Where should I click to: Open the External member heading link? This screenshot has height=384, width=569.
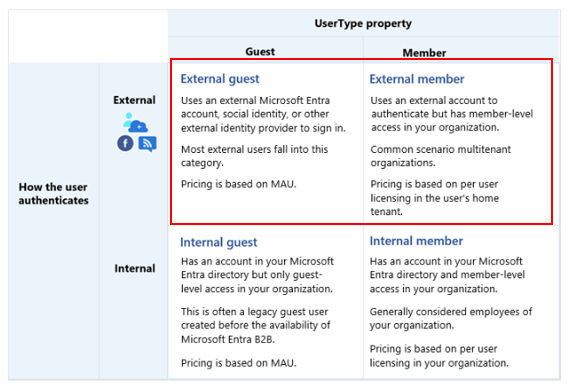point(417,79)
